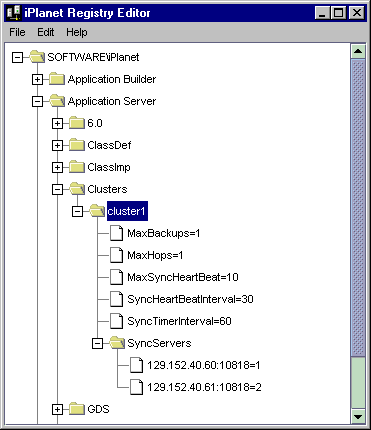Select the GDS key label
The height and width of the screenshot is (430, 371).
[98, 409]
